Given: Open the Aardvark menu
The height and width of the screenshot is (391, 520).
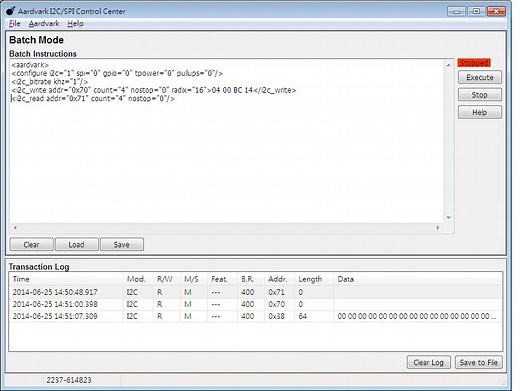Looking at the screenshot, I should [x=44, y=24].
